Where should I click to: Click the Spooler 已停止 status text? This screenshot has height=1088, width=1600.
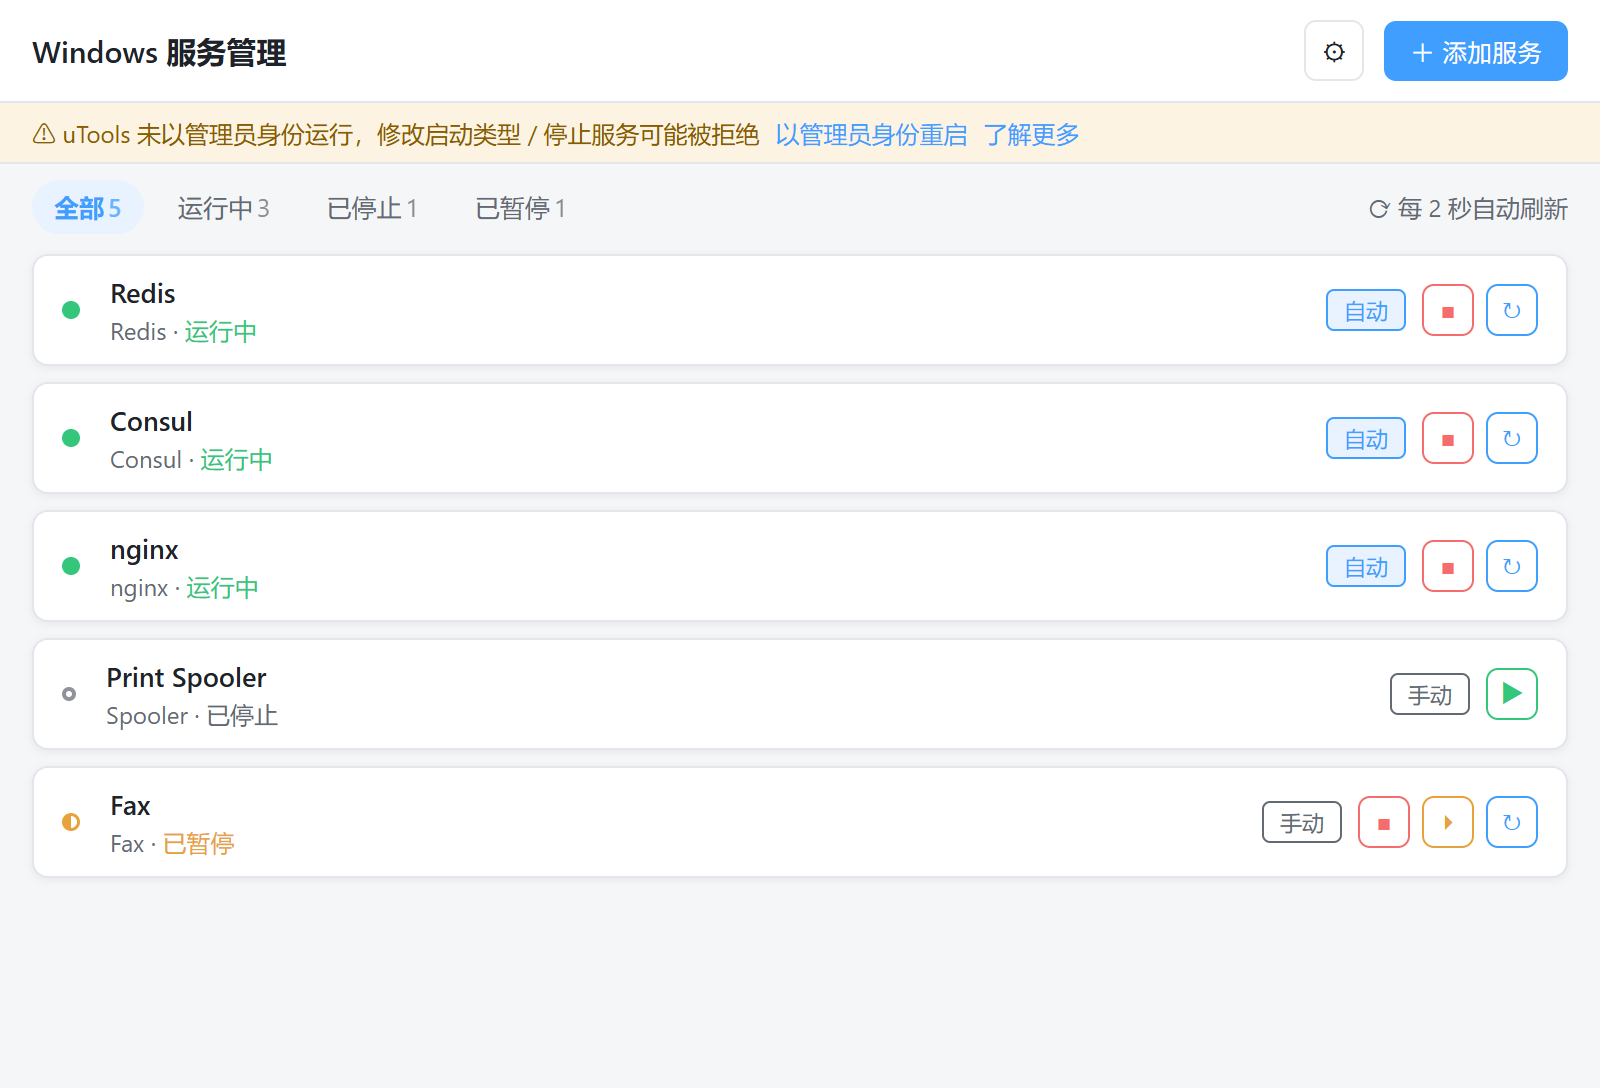242,716
